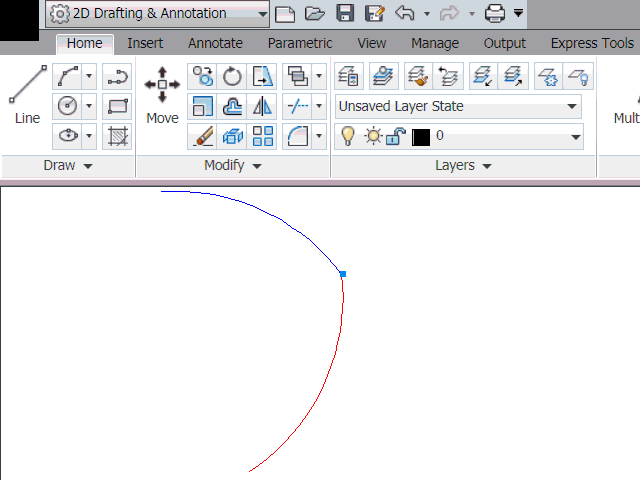This screenshot has width=640, height=480.
Task: Click the blue grip point on the arc
Action: pyautogui.click(x=343, y=274)
